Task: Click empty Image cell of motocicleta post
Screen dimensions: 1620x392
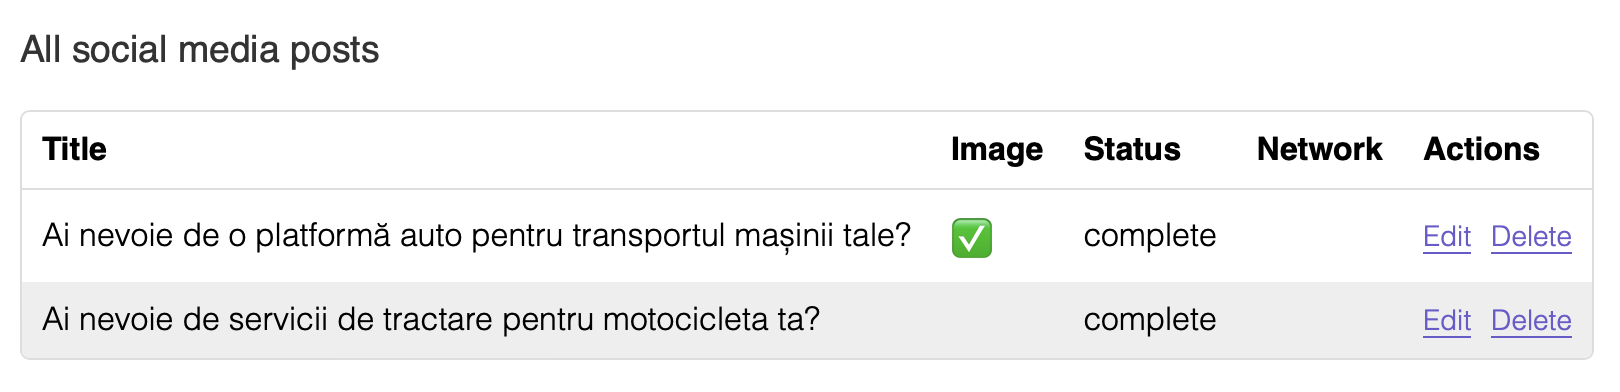Action: coord(997,320)
